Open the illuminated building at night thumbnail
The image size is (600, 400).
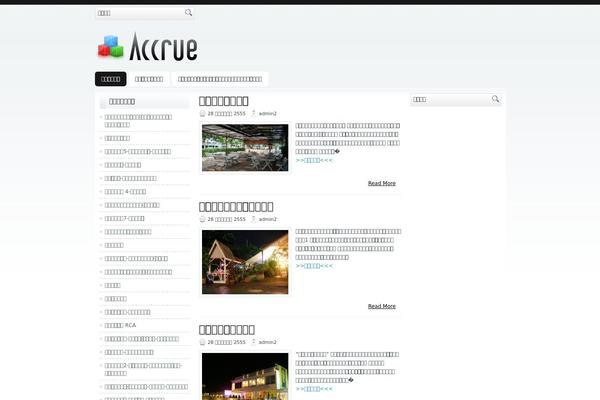tap(245, 376)
